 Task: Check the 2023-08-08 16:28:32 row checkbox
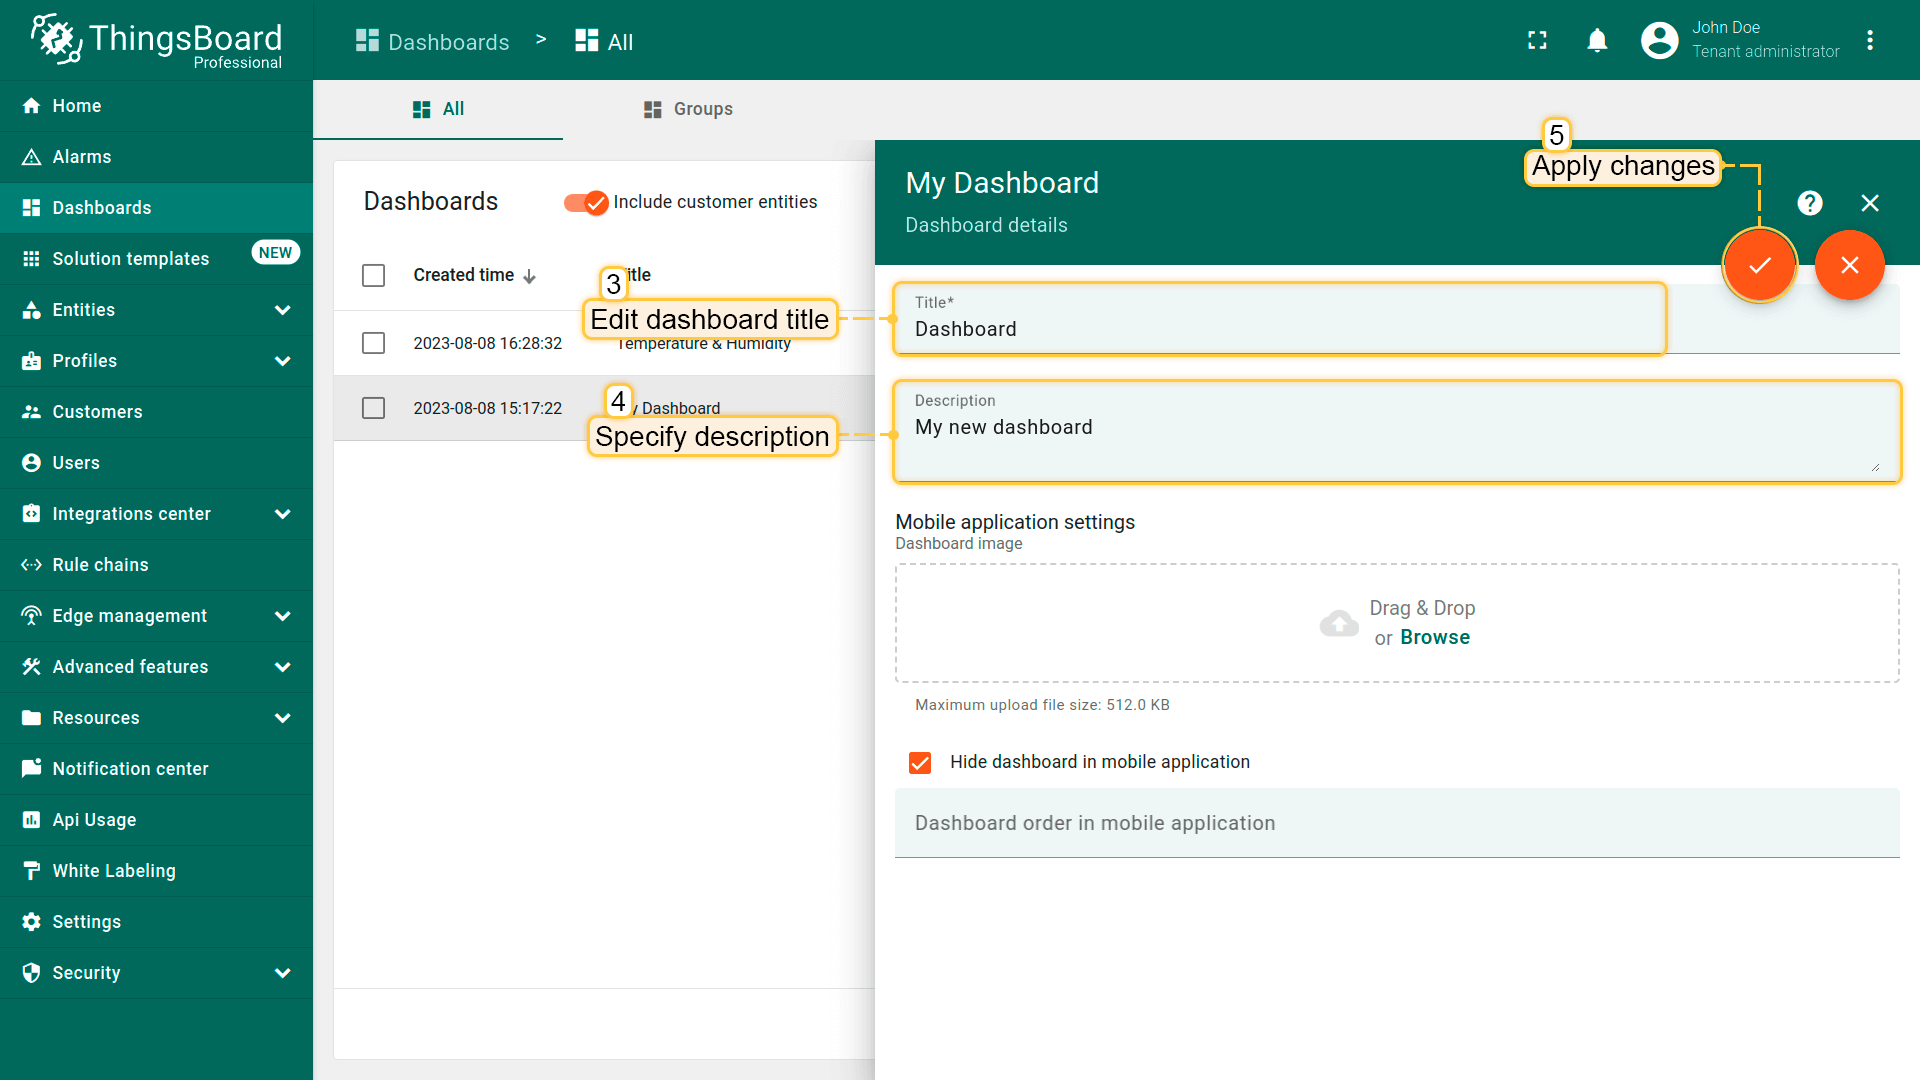(373, 343)
